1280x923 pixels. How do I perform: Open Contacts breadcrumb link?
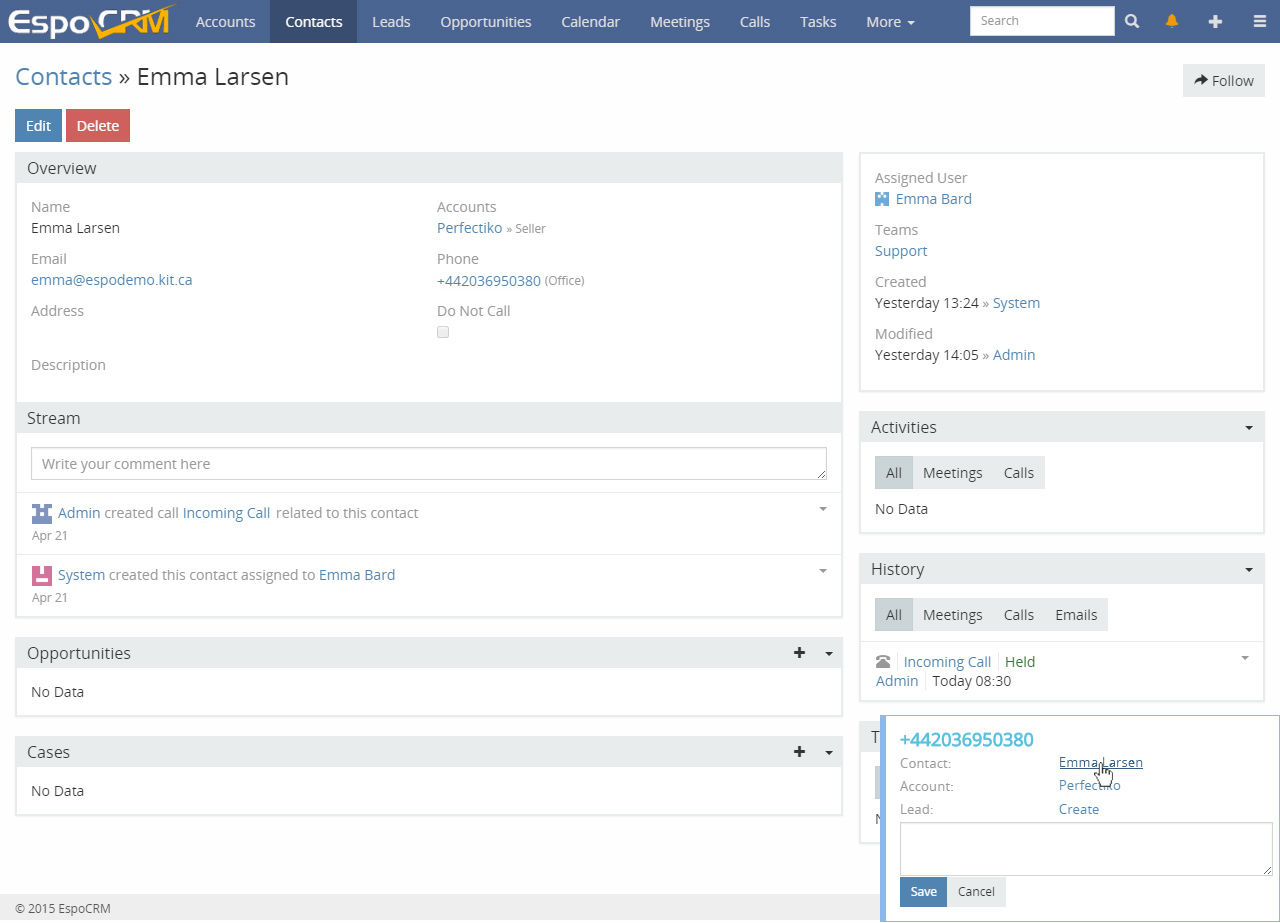[63, 77]
